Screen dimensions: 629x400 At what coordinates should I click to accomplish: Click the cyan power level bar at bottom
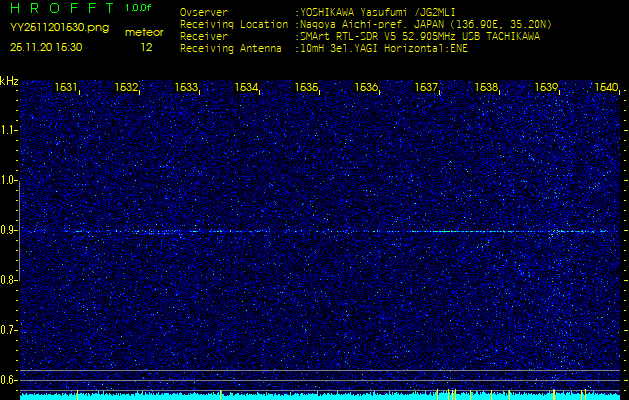point(320,396)
